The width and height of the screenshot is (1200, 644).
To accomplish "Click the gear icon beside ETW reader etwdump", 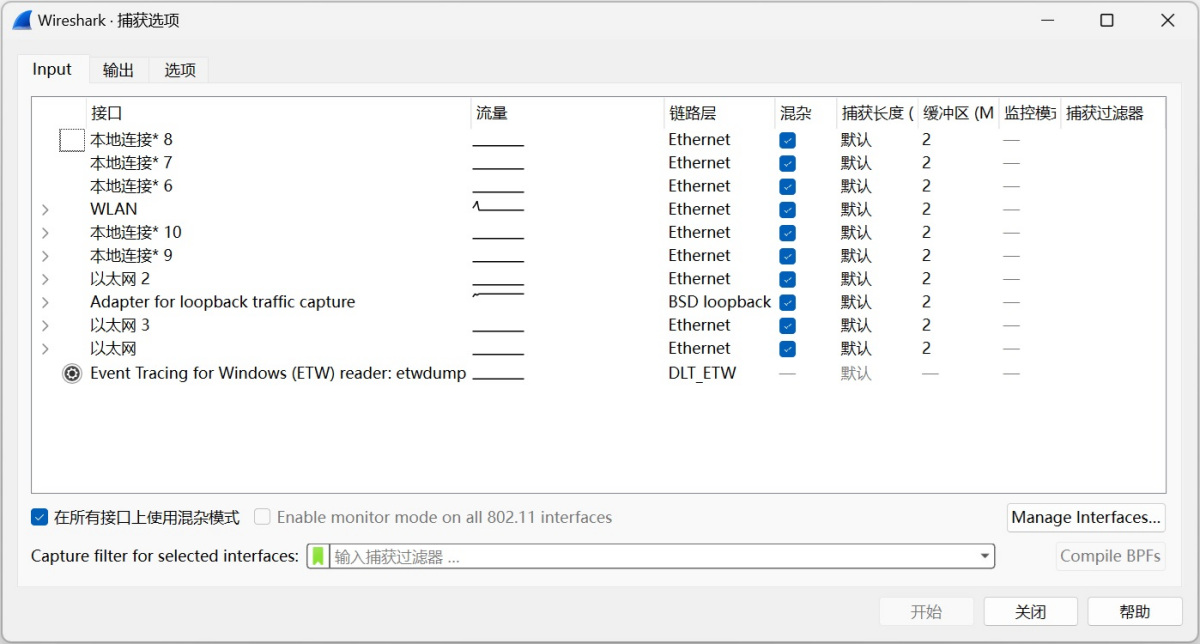I will point(71,373).
